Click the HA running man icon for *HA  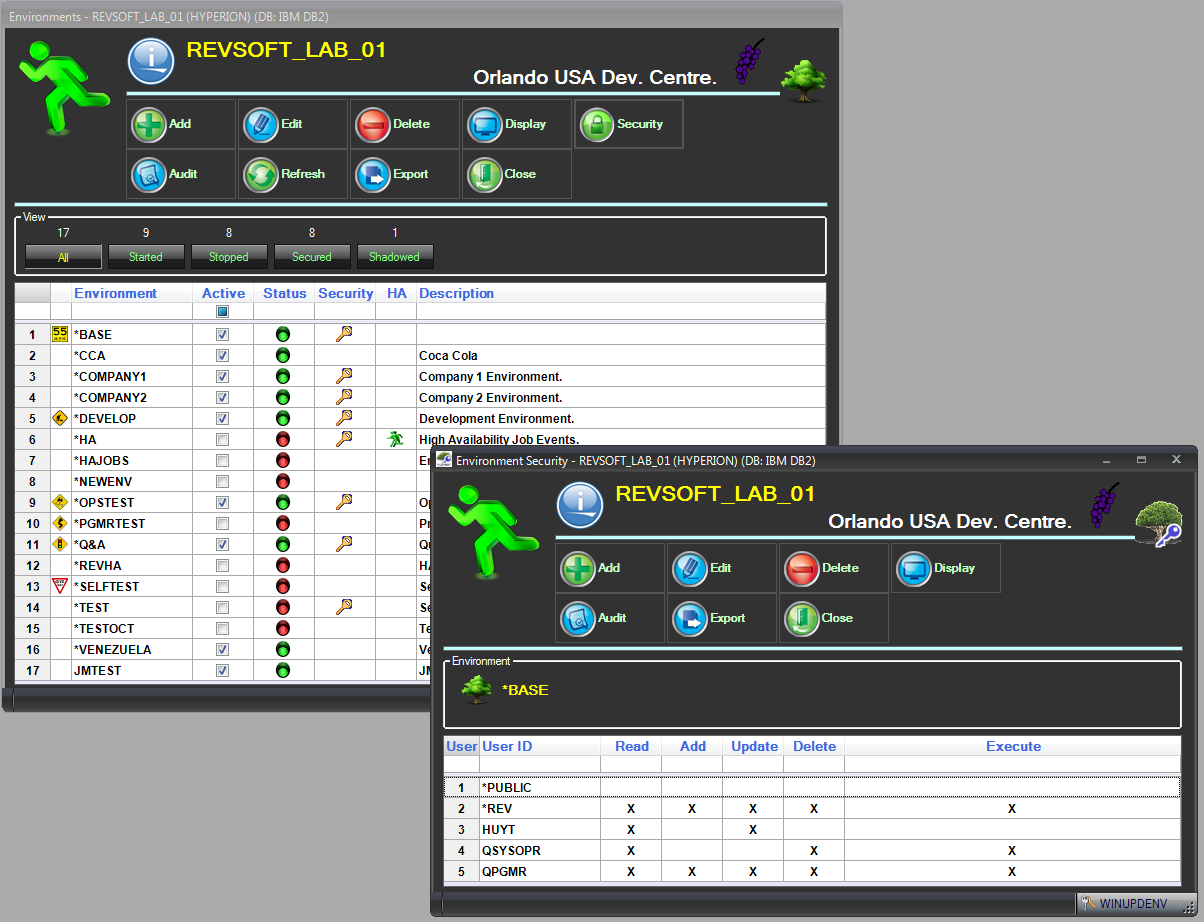coord(396,439)
